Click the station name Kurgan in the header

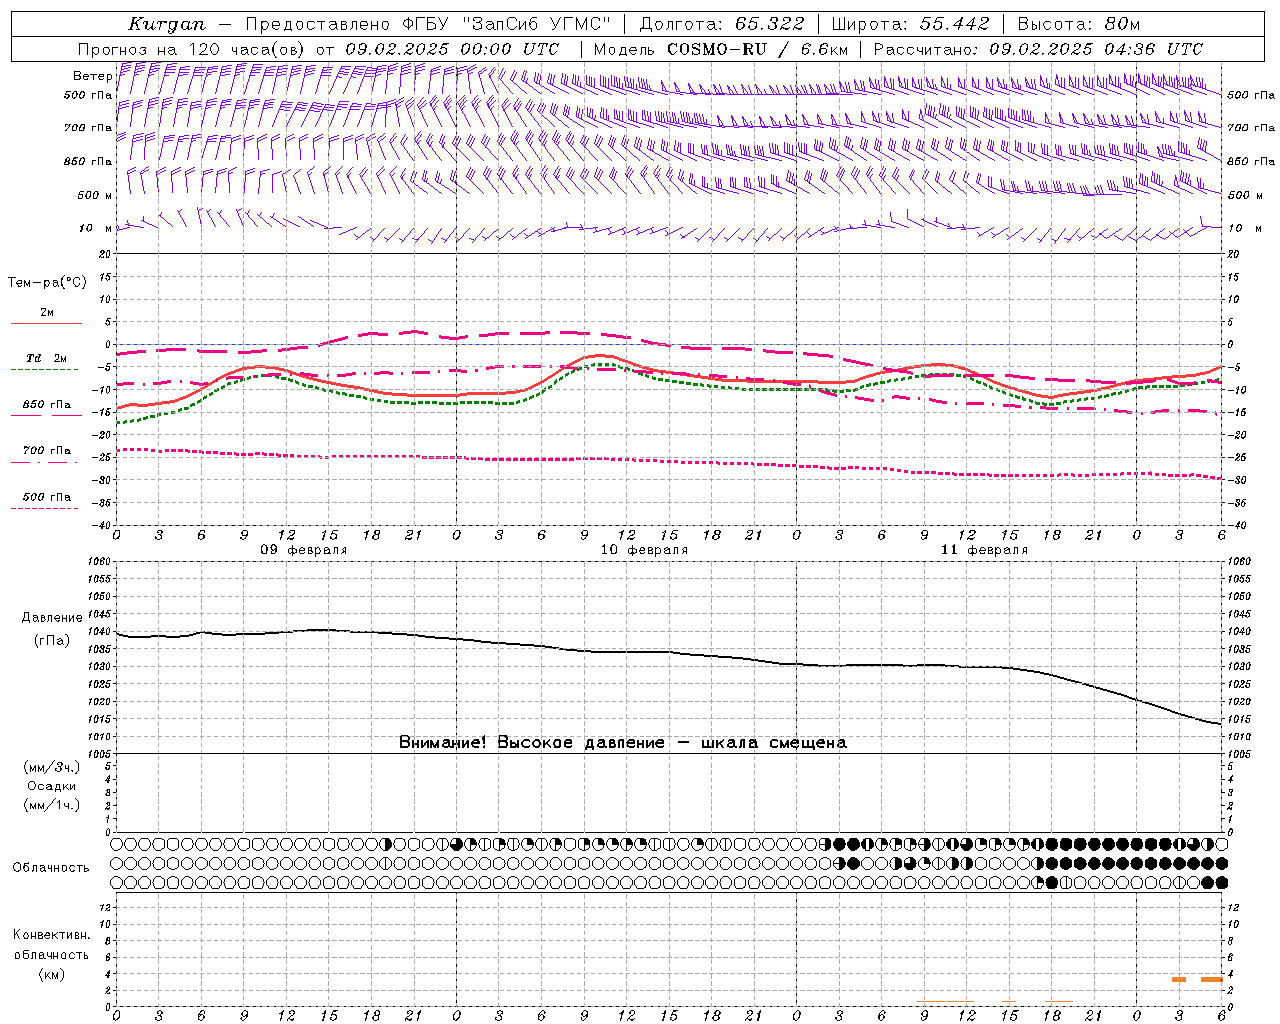click(x=167, y=24)
